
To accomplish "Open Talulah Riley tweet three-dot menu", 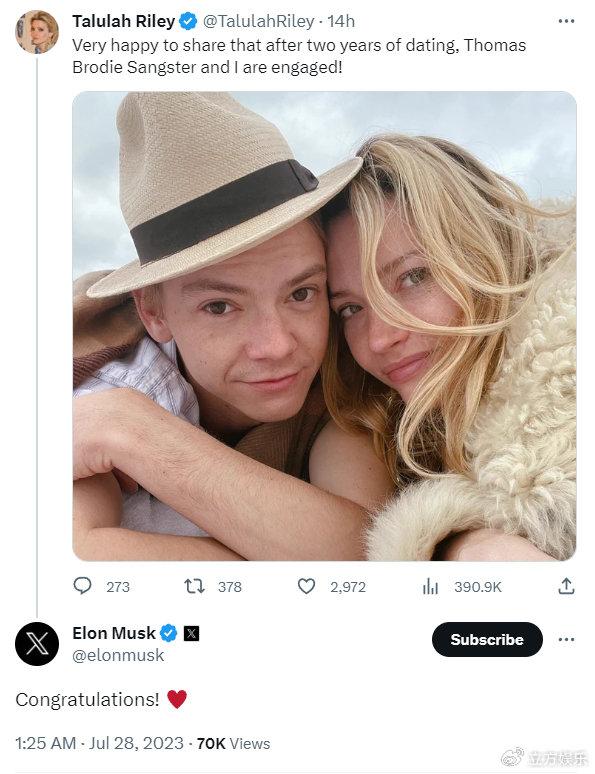I will [566, 21].
